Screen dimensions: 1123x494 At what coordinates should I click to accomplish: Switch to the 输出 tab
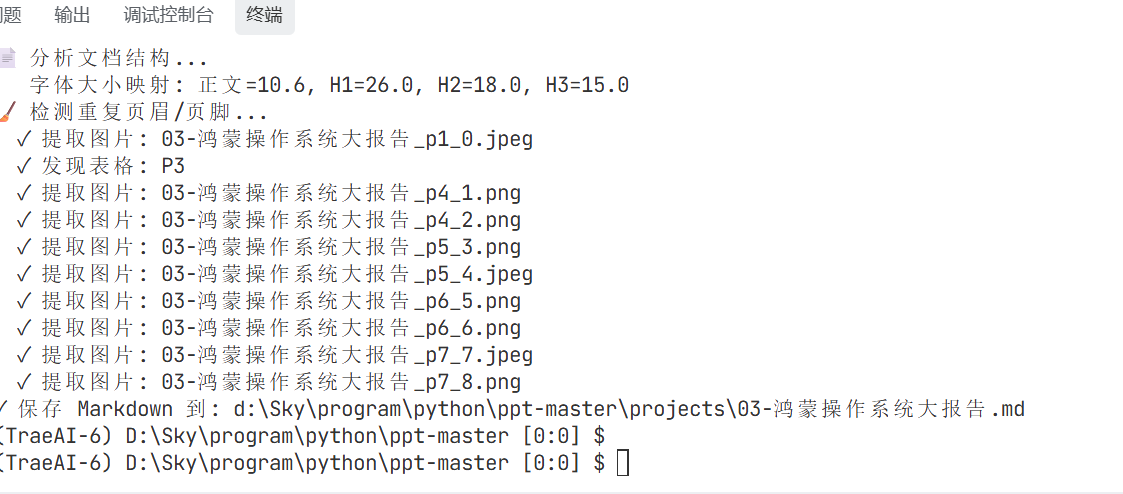pos(72,15)
